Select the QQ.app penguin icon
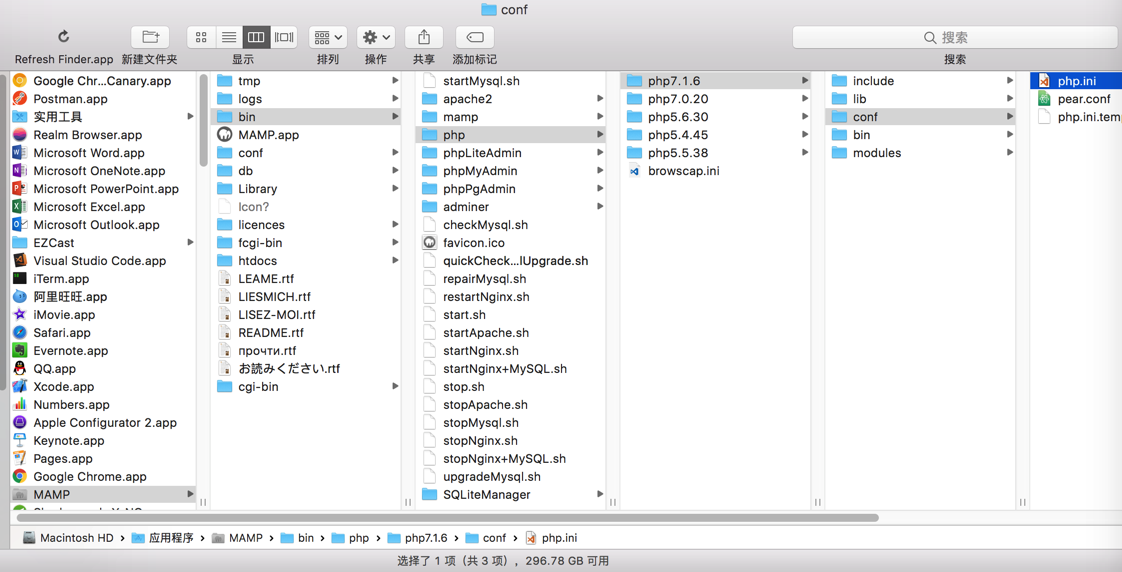This screenshot has height=572, width=1122. point(20,369)
